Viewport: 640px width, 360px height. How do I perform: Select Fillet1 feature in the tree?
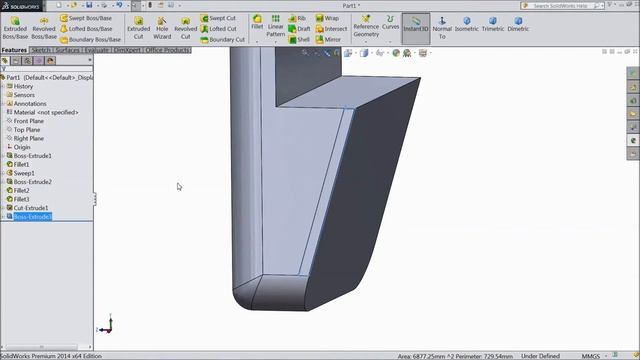tap(21, 164)
